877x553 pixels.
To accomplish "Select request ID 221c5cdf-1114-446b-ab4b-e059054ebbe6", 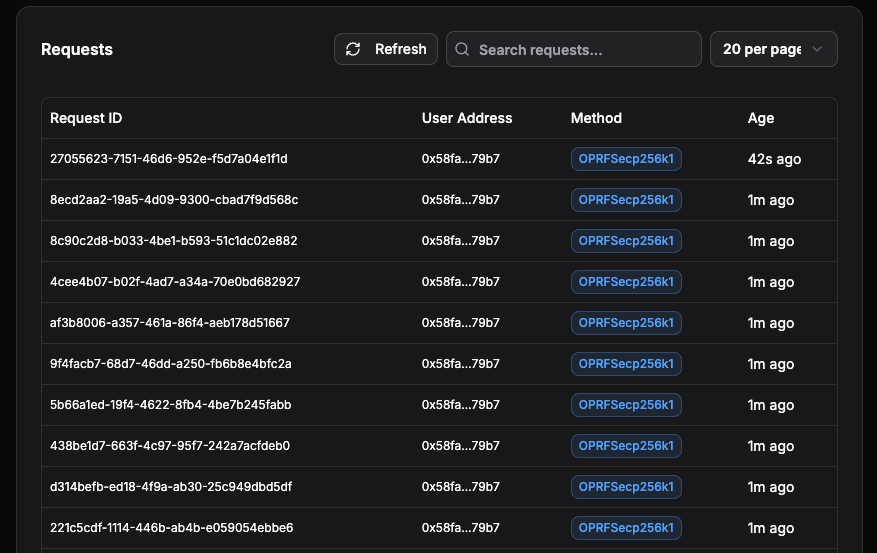I will point(172,528).
